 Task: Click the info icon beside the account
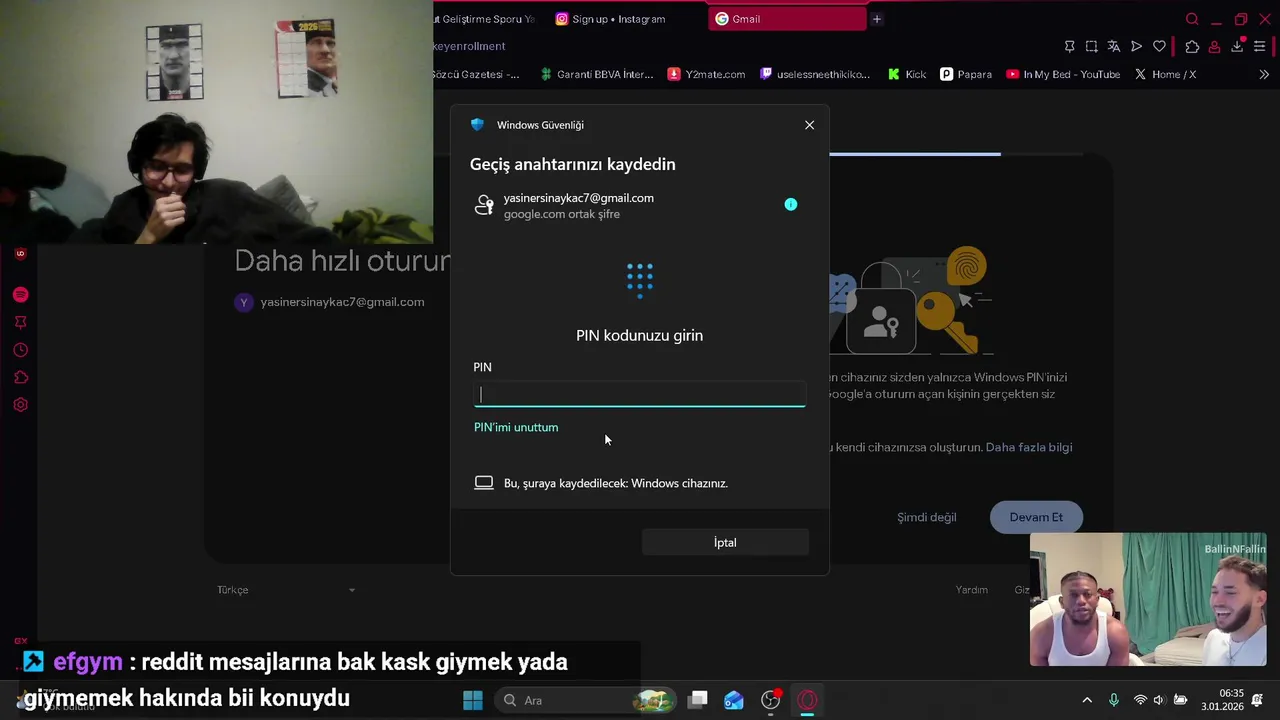(x=791, y=204)
